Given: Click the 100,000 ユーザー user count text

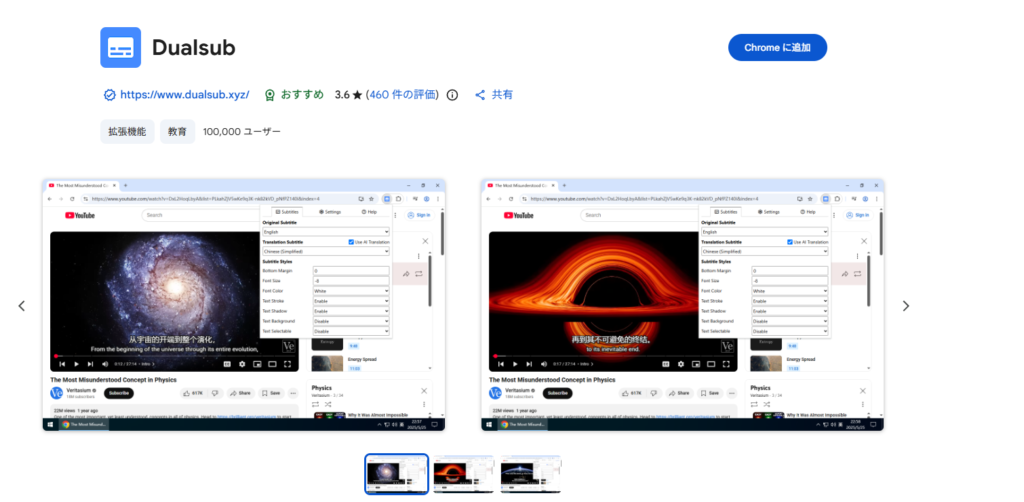Looking at the screenshot, I should point(242,132).
